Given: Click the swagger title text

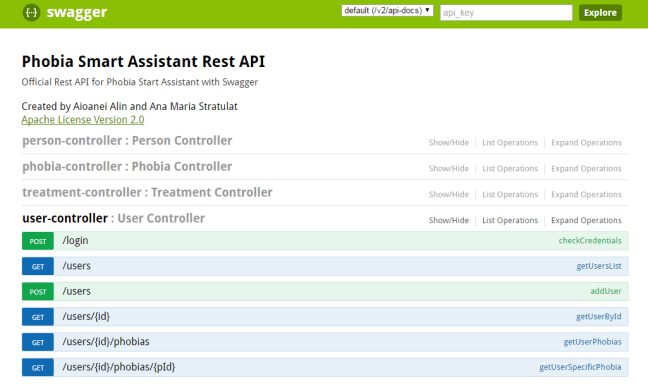Looking at the screenshot, I should click(x=77, y=12).
